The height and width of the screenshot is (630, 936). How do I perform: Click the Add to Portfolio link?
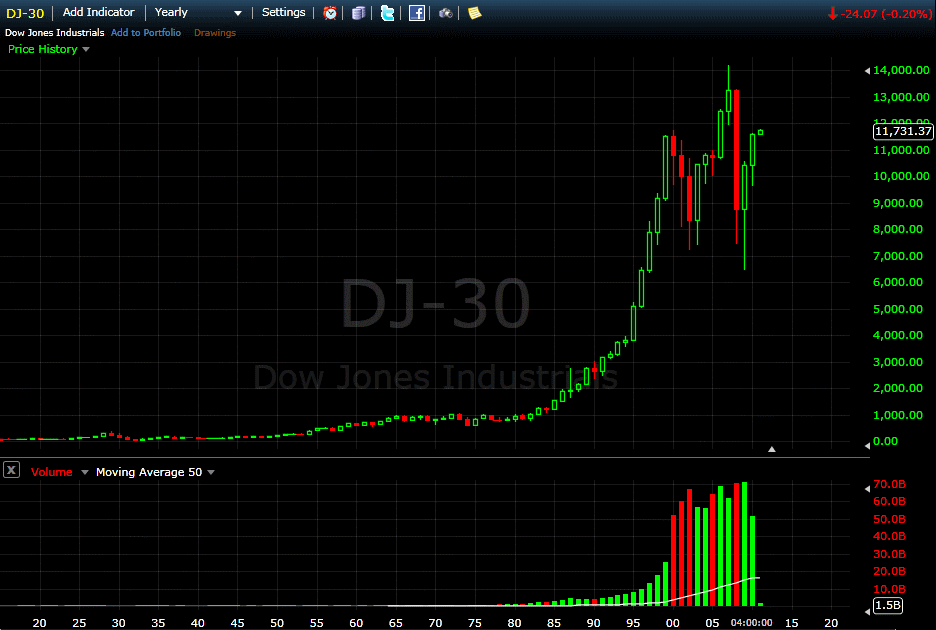[x=146, y=33]
